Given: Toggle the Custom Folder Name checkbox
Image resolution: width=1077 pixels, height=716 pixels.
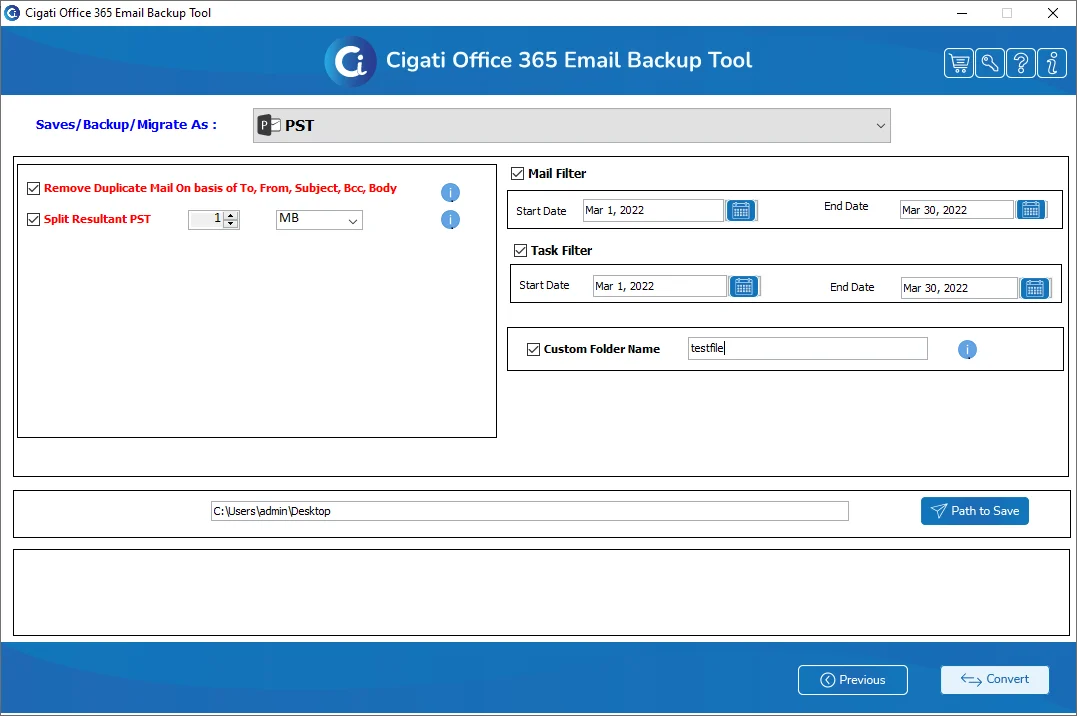Looking at the screenshot, I should (x=533, y=349).
